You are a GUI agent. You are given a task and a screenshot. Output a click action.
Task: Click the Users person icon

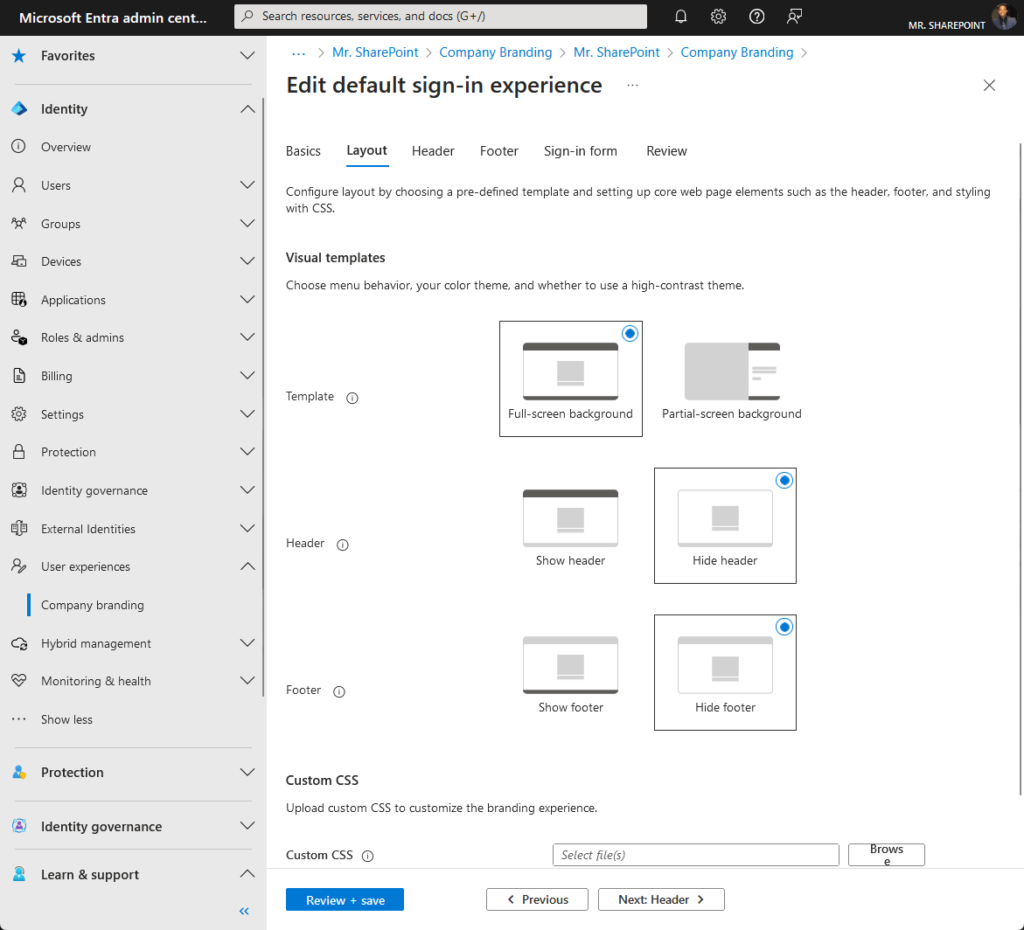tap(19, 185)
